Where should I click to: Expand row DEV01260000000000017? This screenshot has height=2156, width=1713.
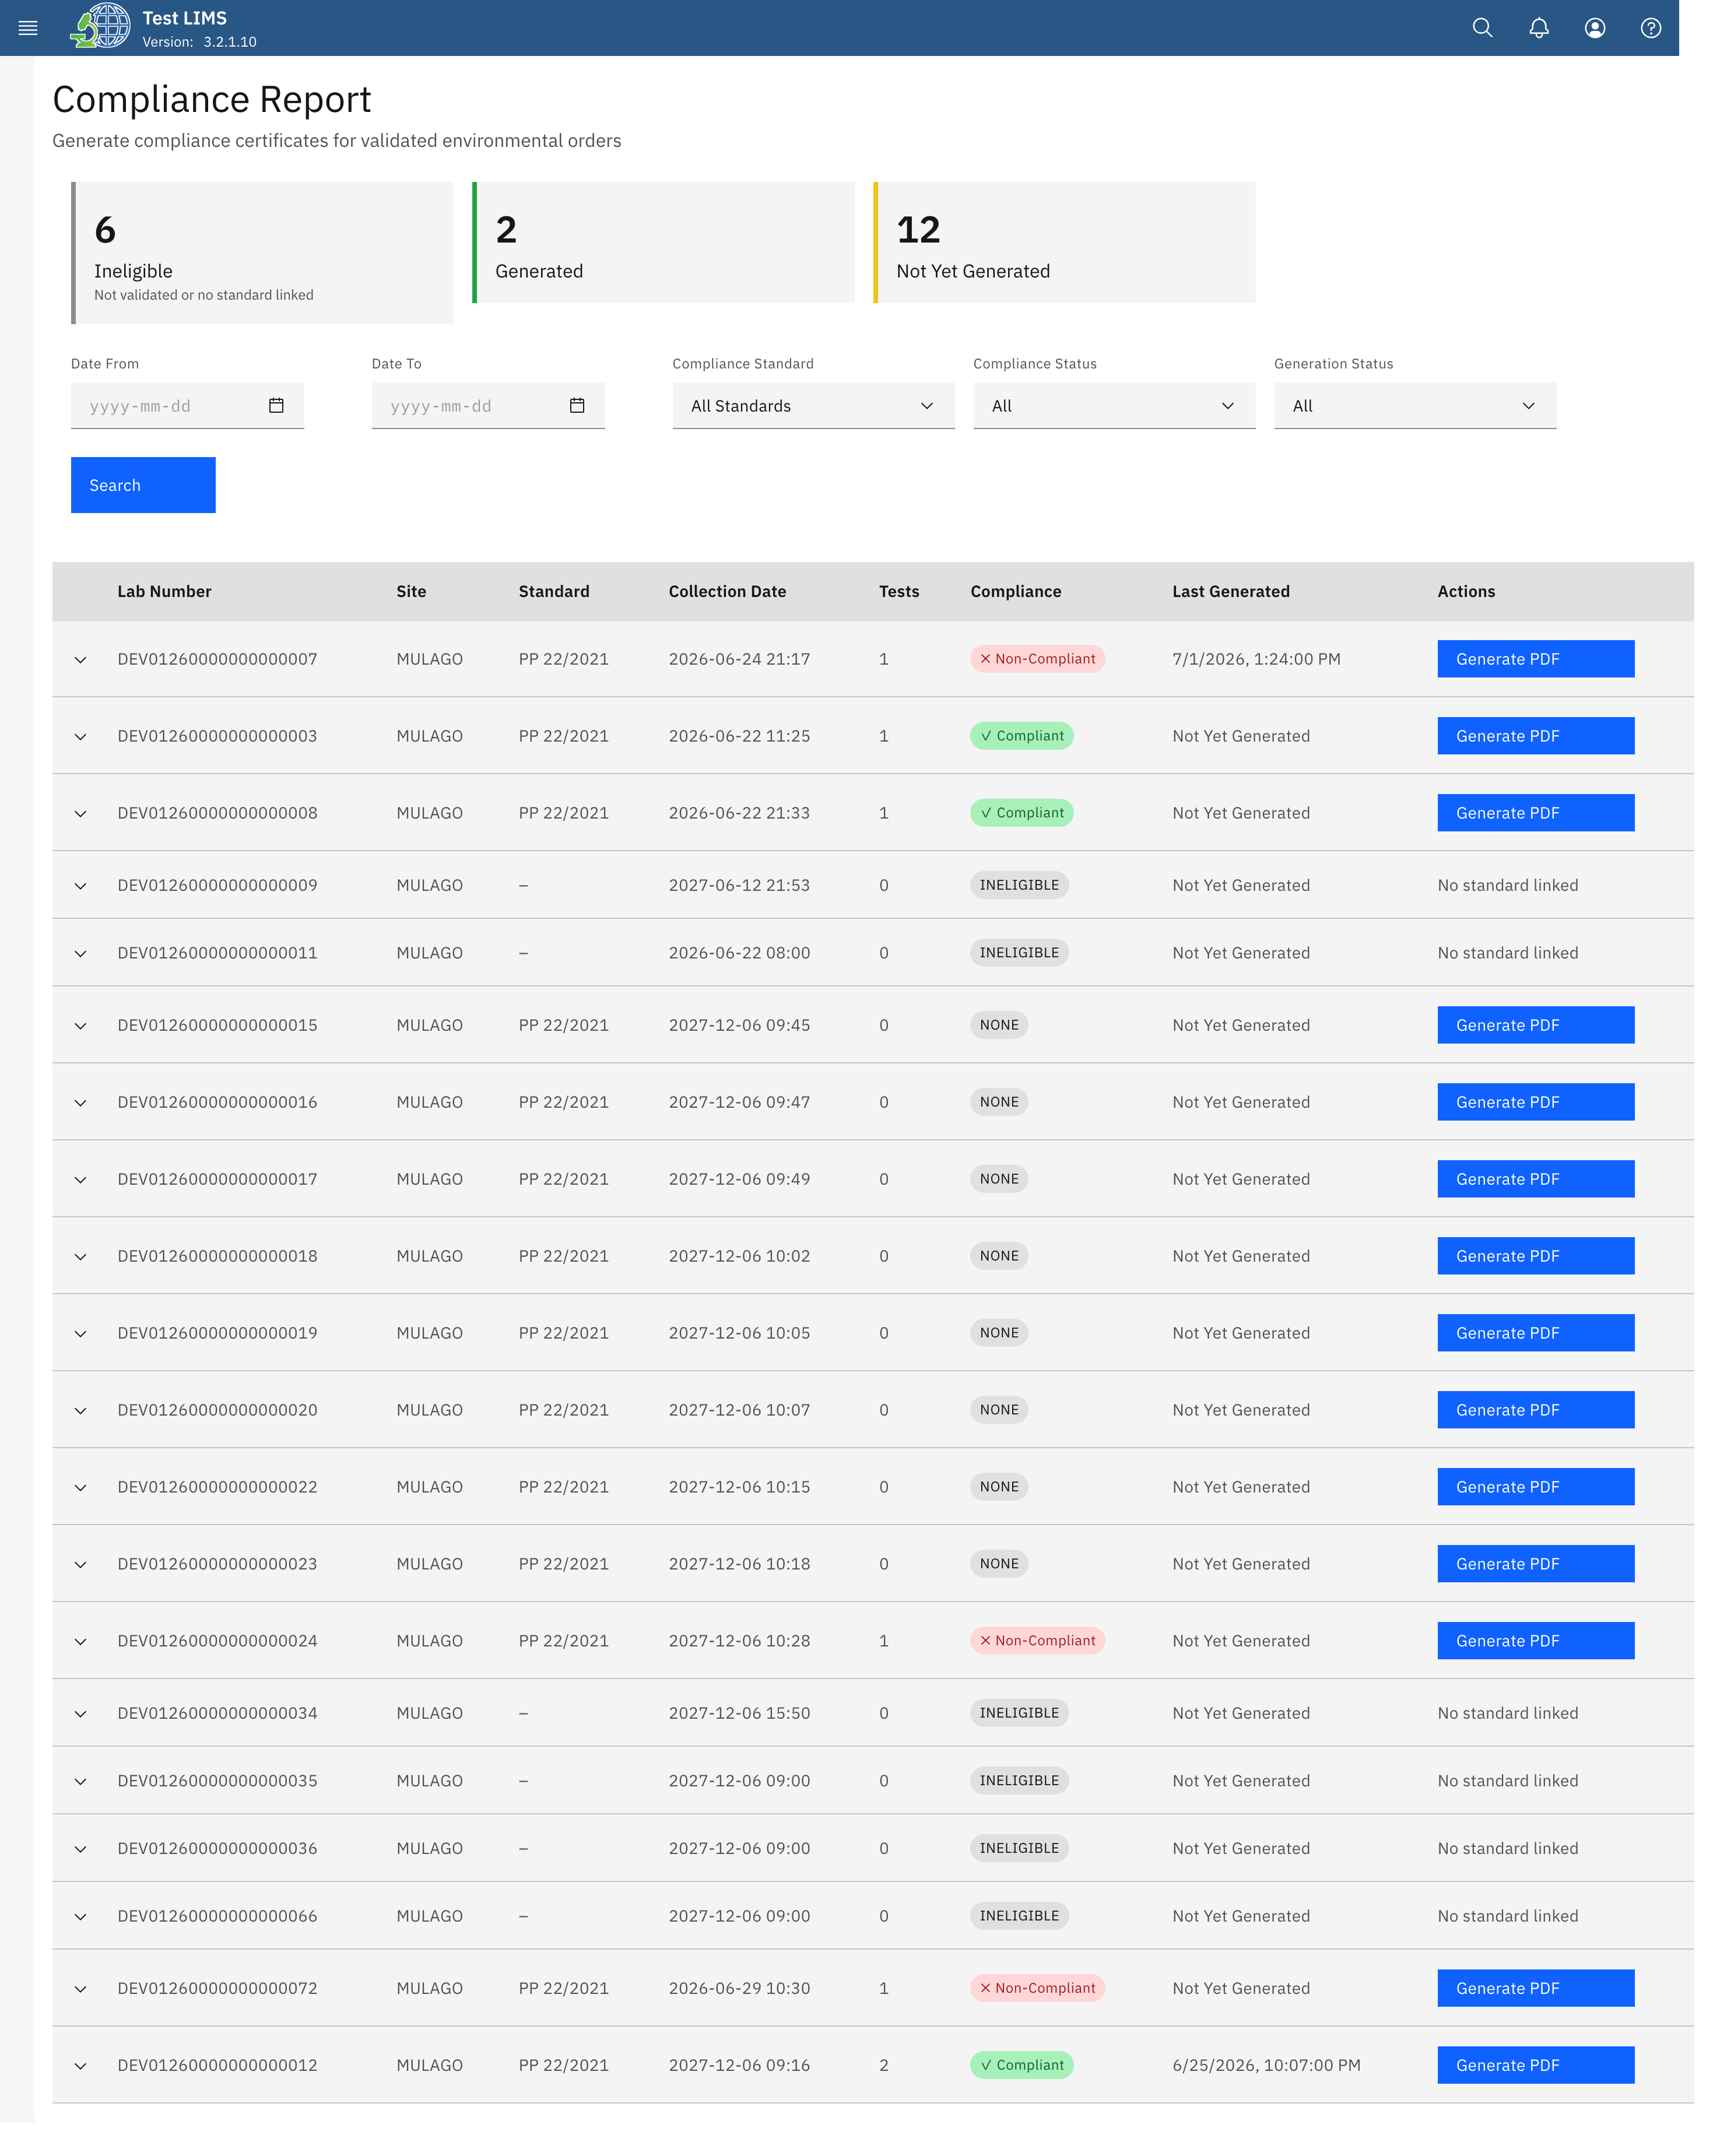(x=81, y=1180)
